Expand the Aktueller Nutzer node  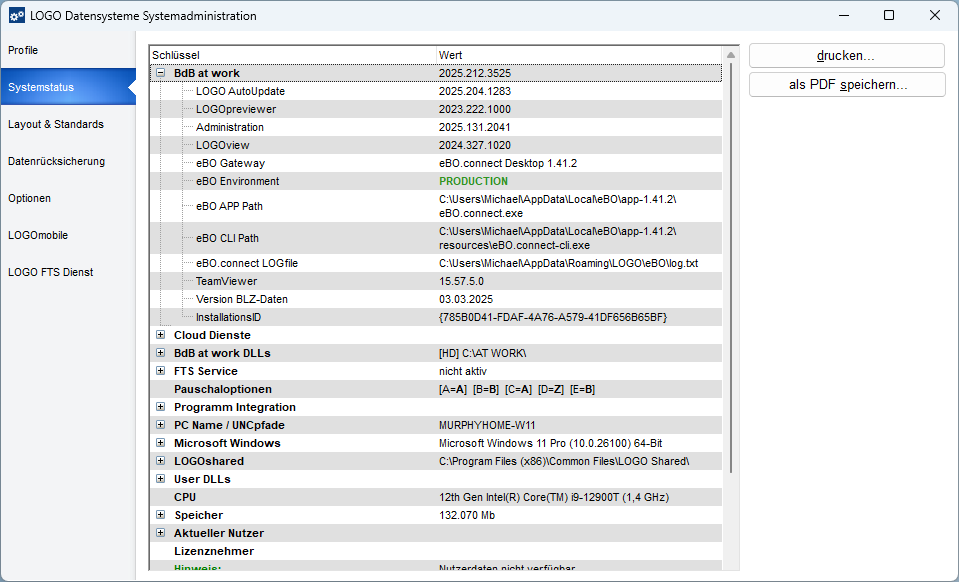pyautogui.click(x=160, y=533)
